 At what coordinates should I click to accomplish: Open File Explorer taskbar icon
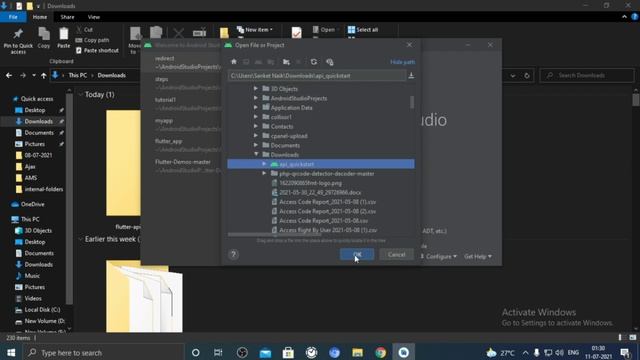(358, 352)
